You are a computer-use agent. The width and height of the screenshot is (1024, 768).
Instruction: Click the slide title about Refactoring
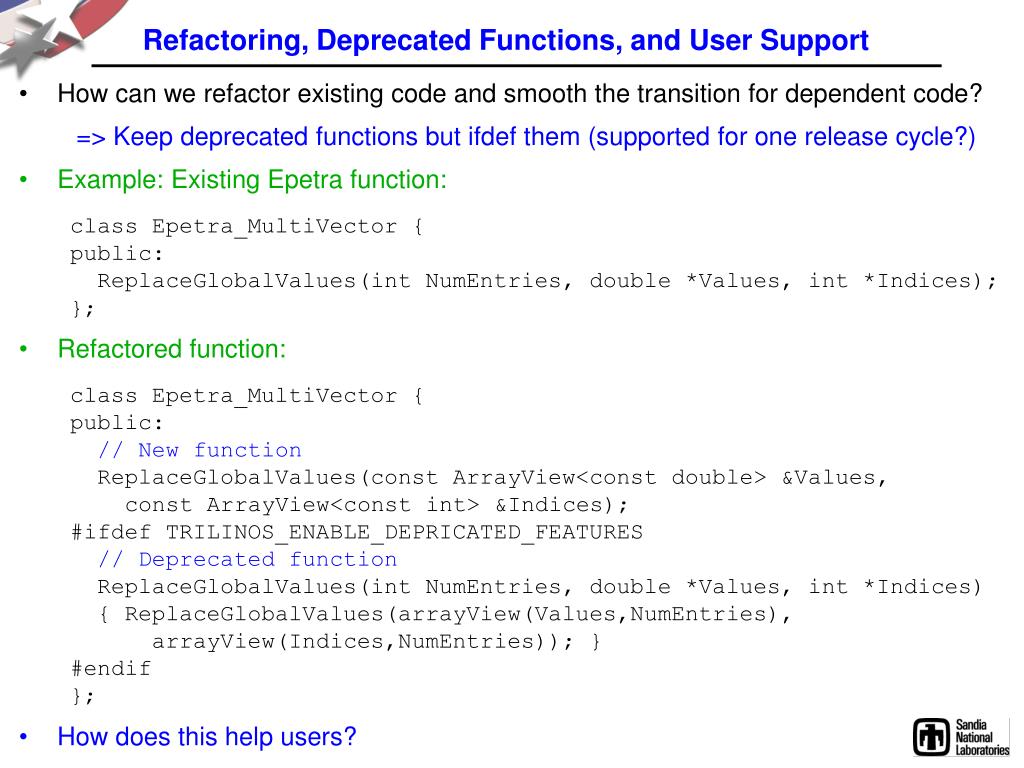point(505,41)
